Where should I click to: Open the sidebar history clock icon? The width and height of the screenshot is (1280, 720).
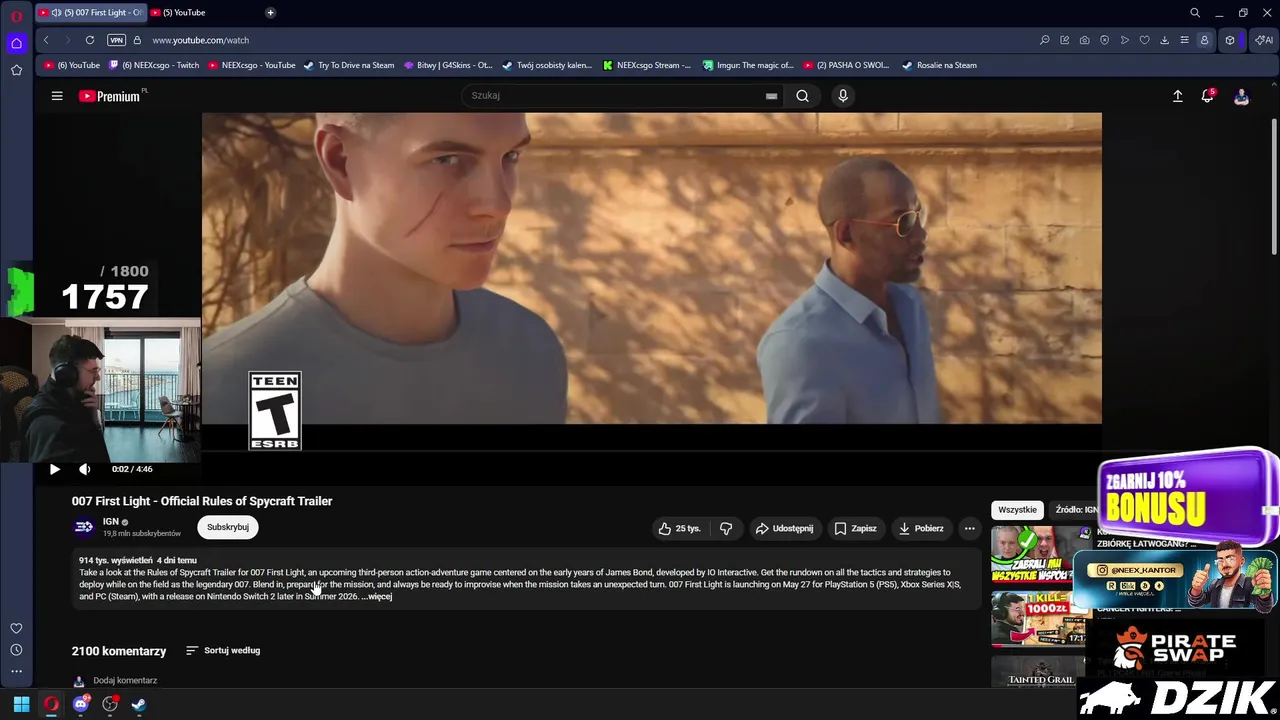16,650
